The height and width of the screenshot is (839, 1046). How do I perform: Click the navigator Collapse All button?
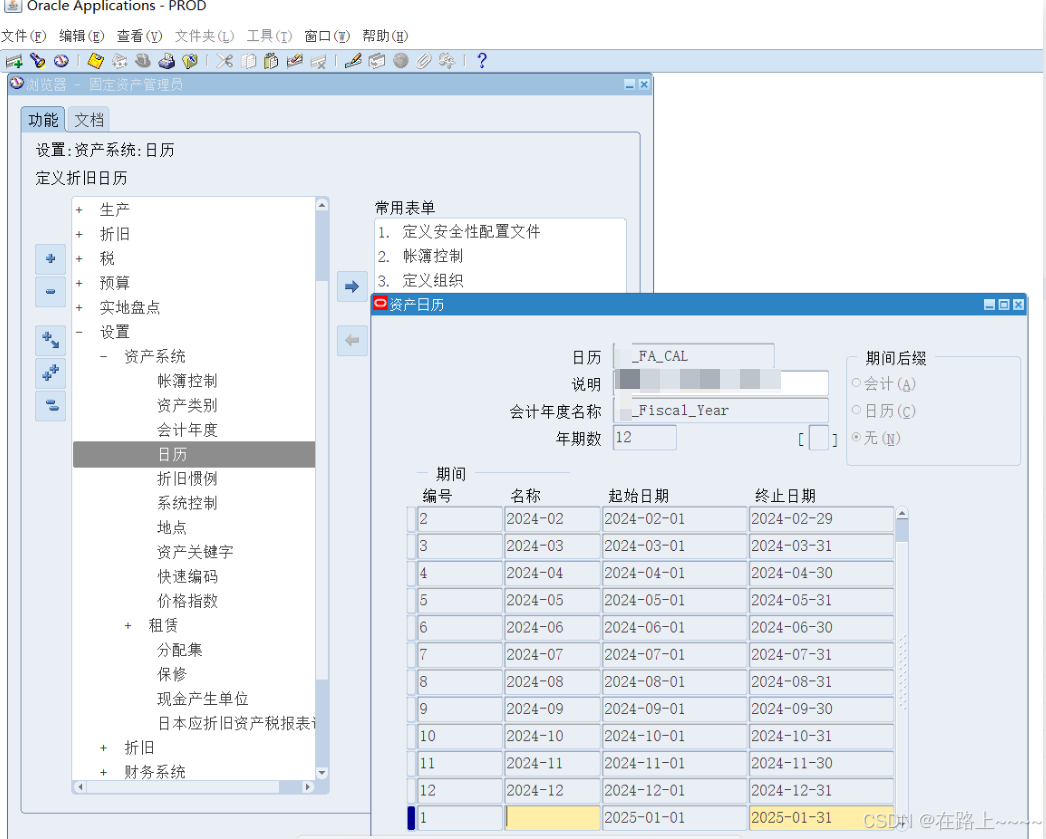tap(51, 405)
